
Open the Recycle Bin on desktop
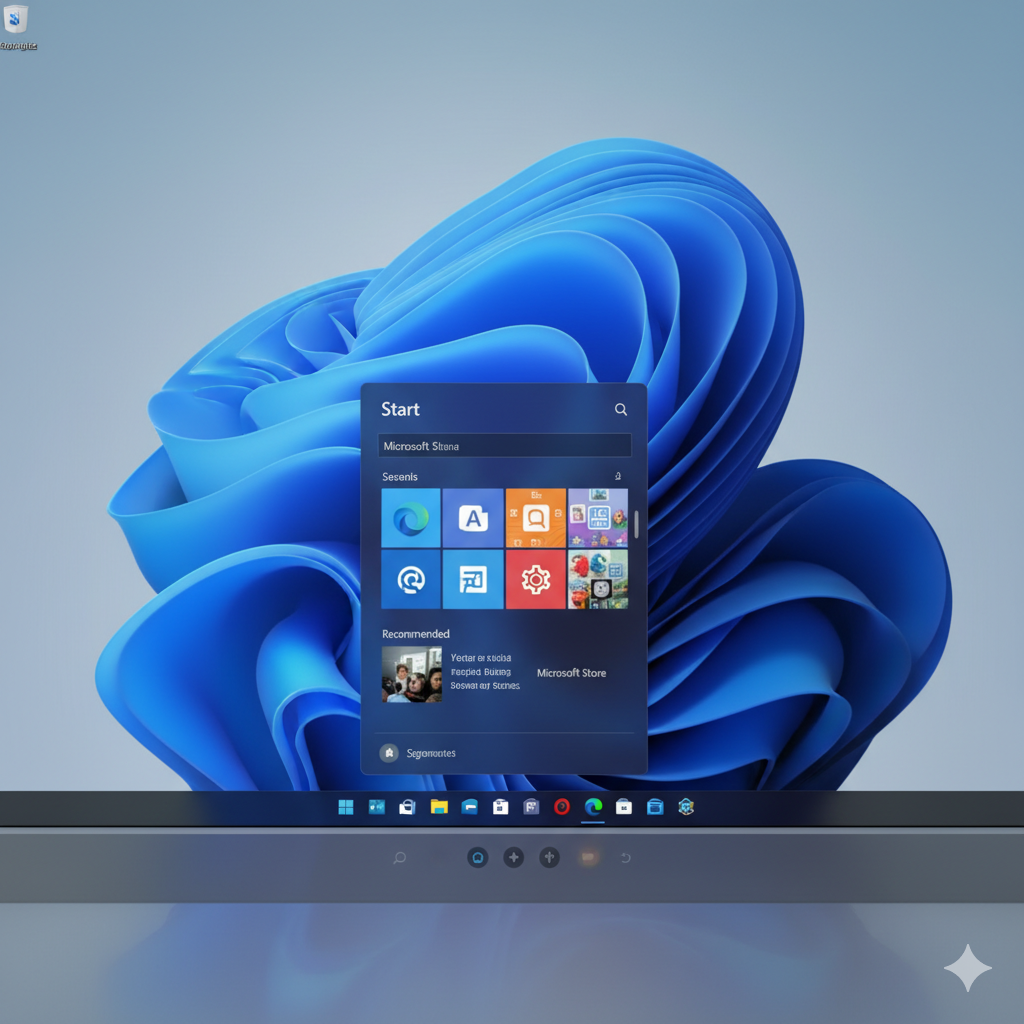coord(16,20)
